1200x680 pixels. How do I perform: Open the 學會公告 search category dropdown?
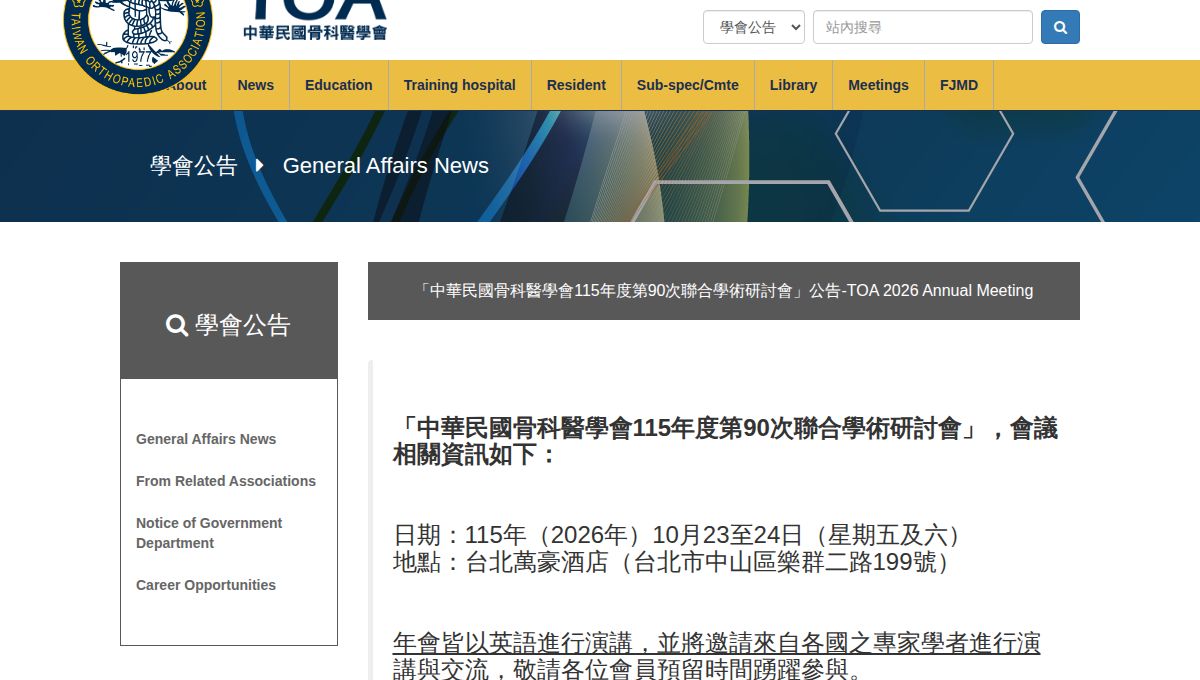click(754, 27)
